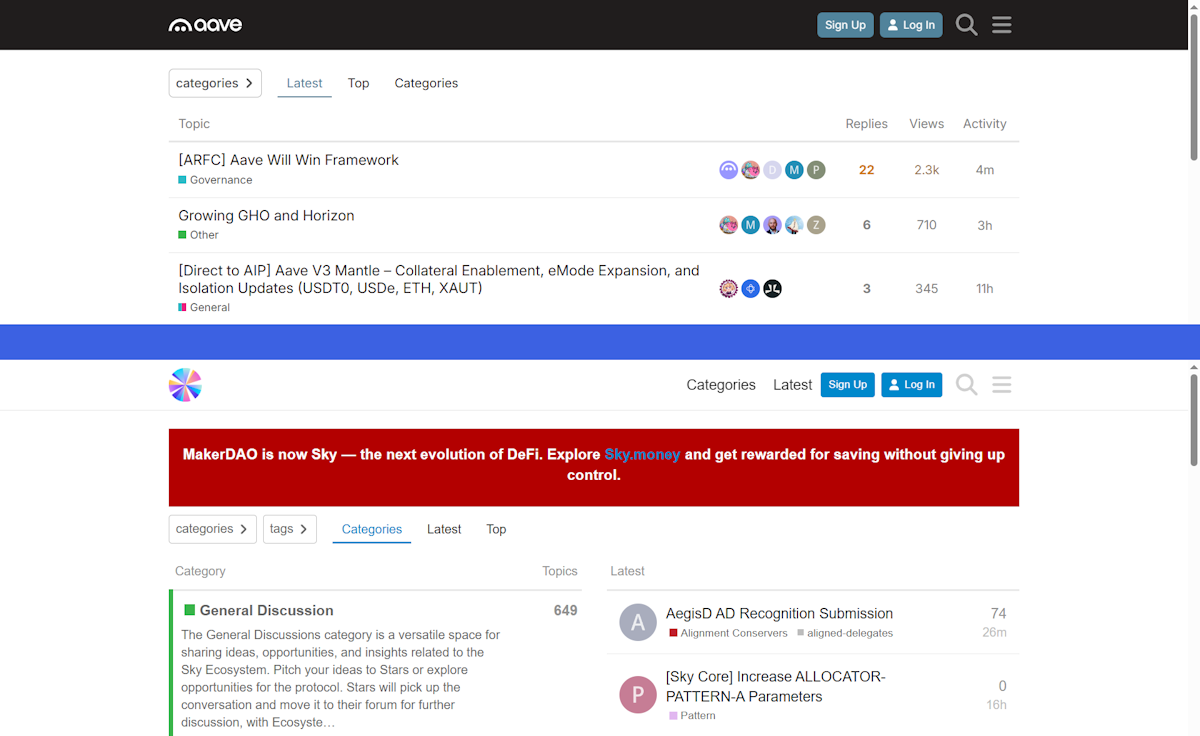Open the blue diamond avatar on Mantle topic

click(x=751, y=289)
